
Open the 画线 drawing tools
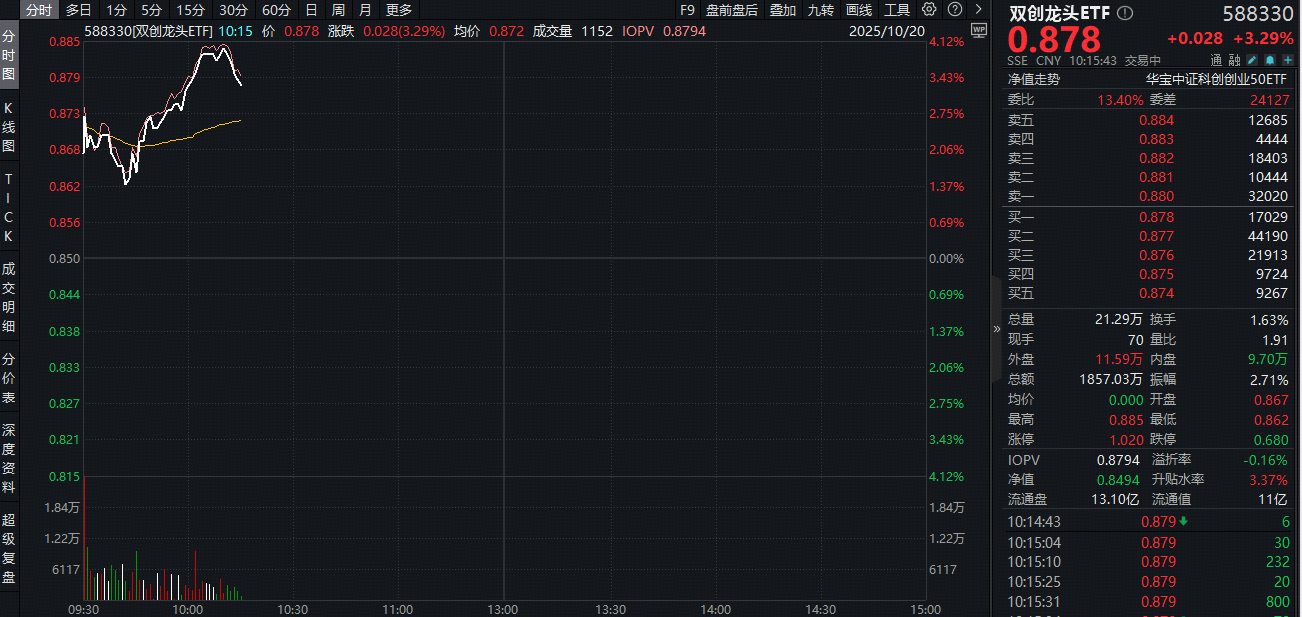(859, 10)
